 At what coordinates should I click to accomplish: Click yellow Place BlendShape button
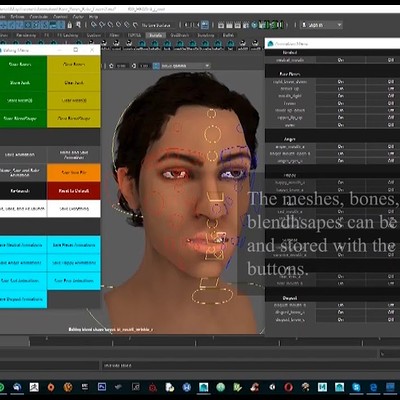click(74, 118)
